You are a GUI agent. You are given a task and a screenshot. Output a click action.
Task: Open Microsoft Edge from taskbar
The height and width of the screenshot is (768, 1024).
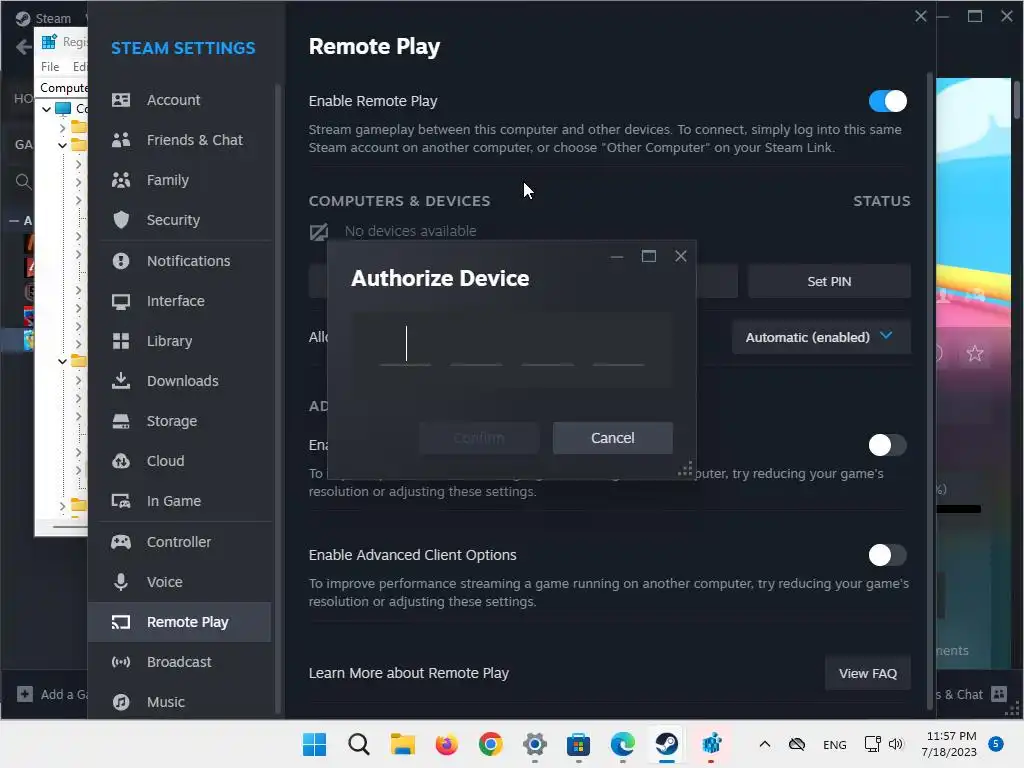(622, 744)
